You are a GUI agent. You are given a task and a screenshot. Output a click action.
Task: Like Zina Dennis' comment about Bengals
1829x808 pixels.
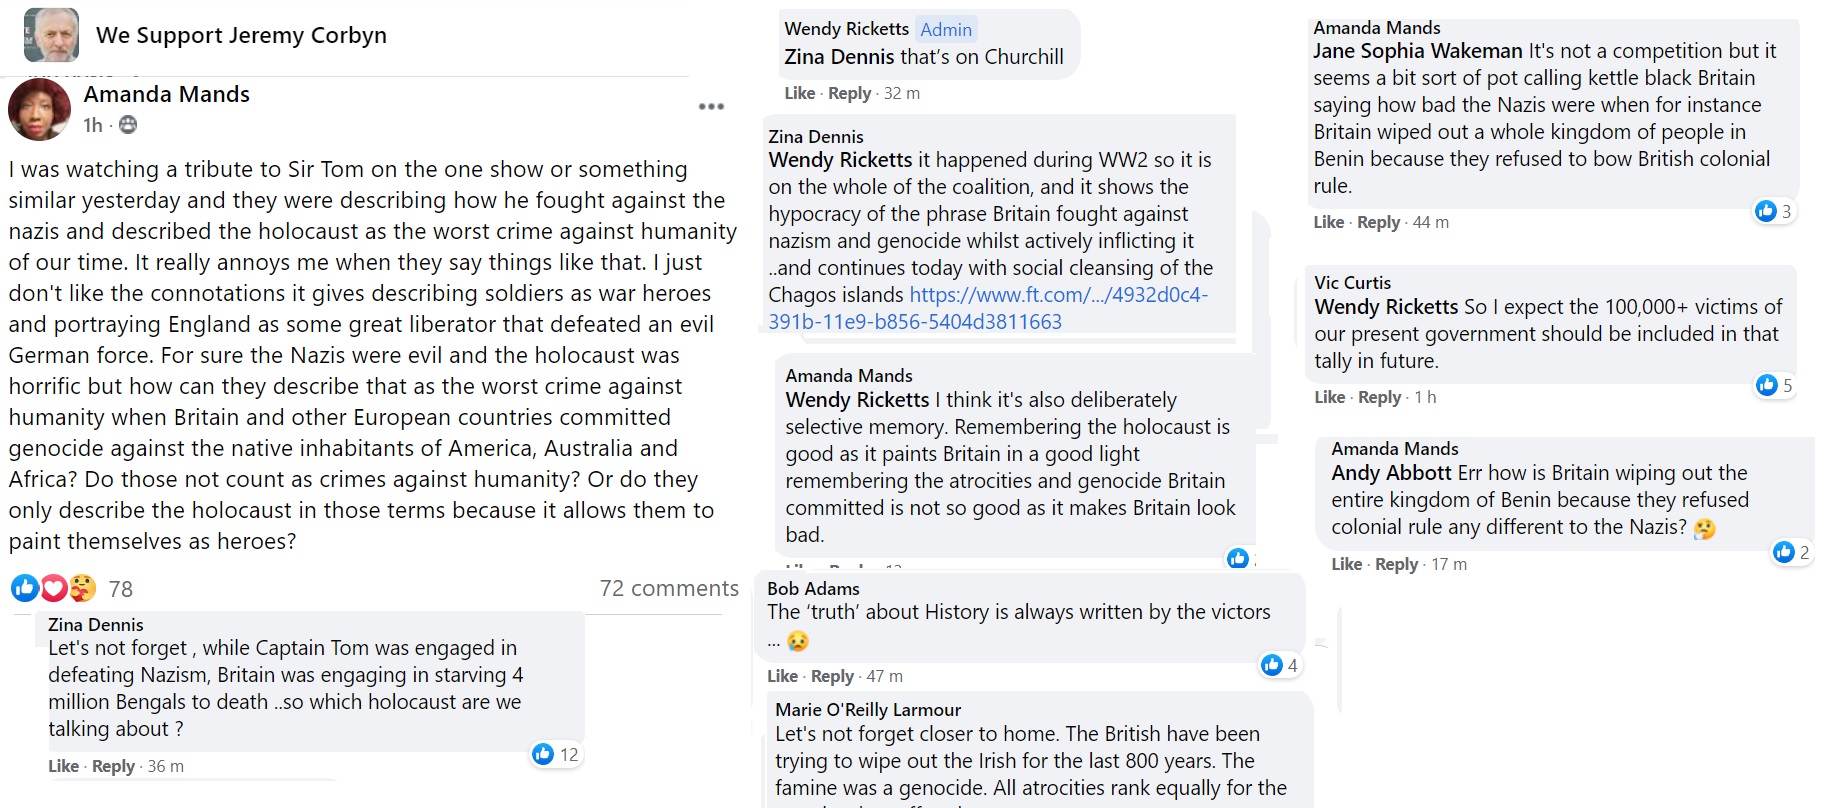tap(63, 766)
